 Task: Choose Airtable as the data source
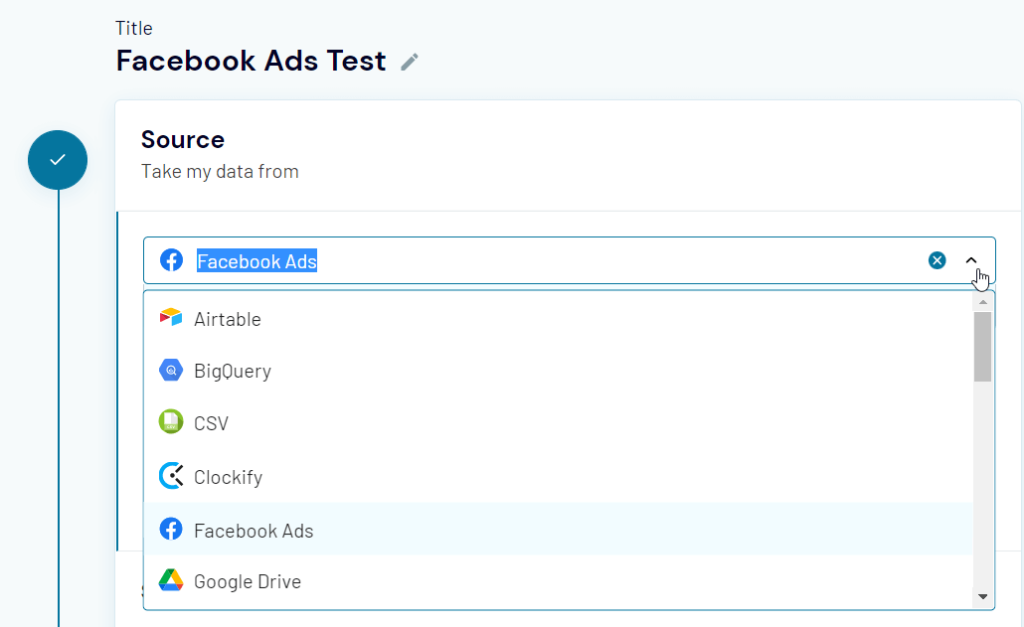pos(225,318)
